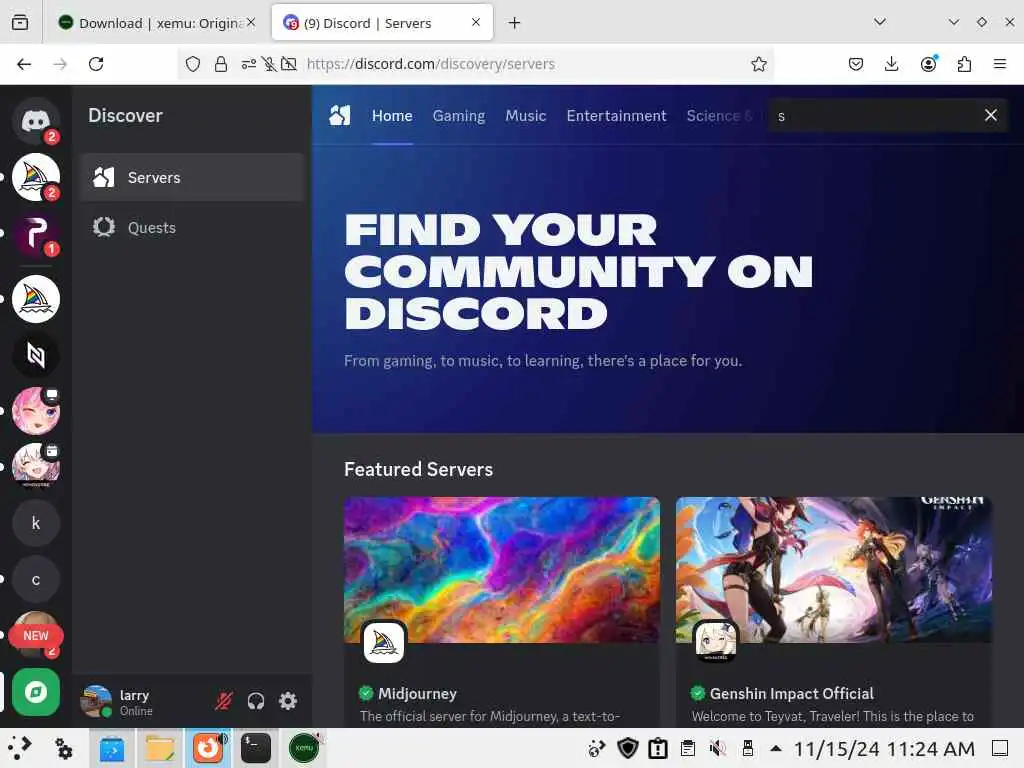Image resolution: width=1024 pixels, height=768 pixels.
Task: Open a new browser tab
Action: click(515, 23)
